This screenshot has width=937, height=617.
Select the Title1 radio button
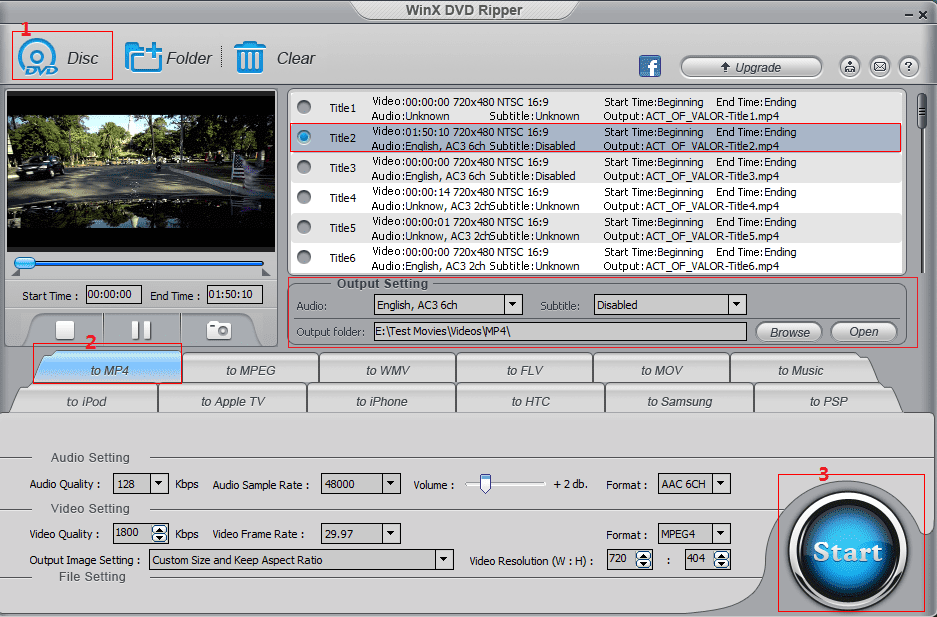pyautogui.click(x=304, y=107)
